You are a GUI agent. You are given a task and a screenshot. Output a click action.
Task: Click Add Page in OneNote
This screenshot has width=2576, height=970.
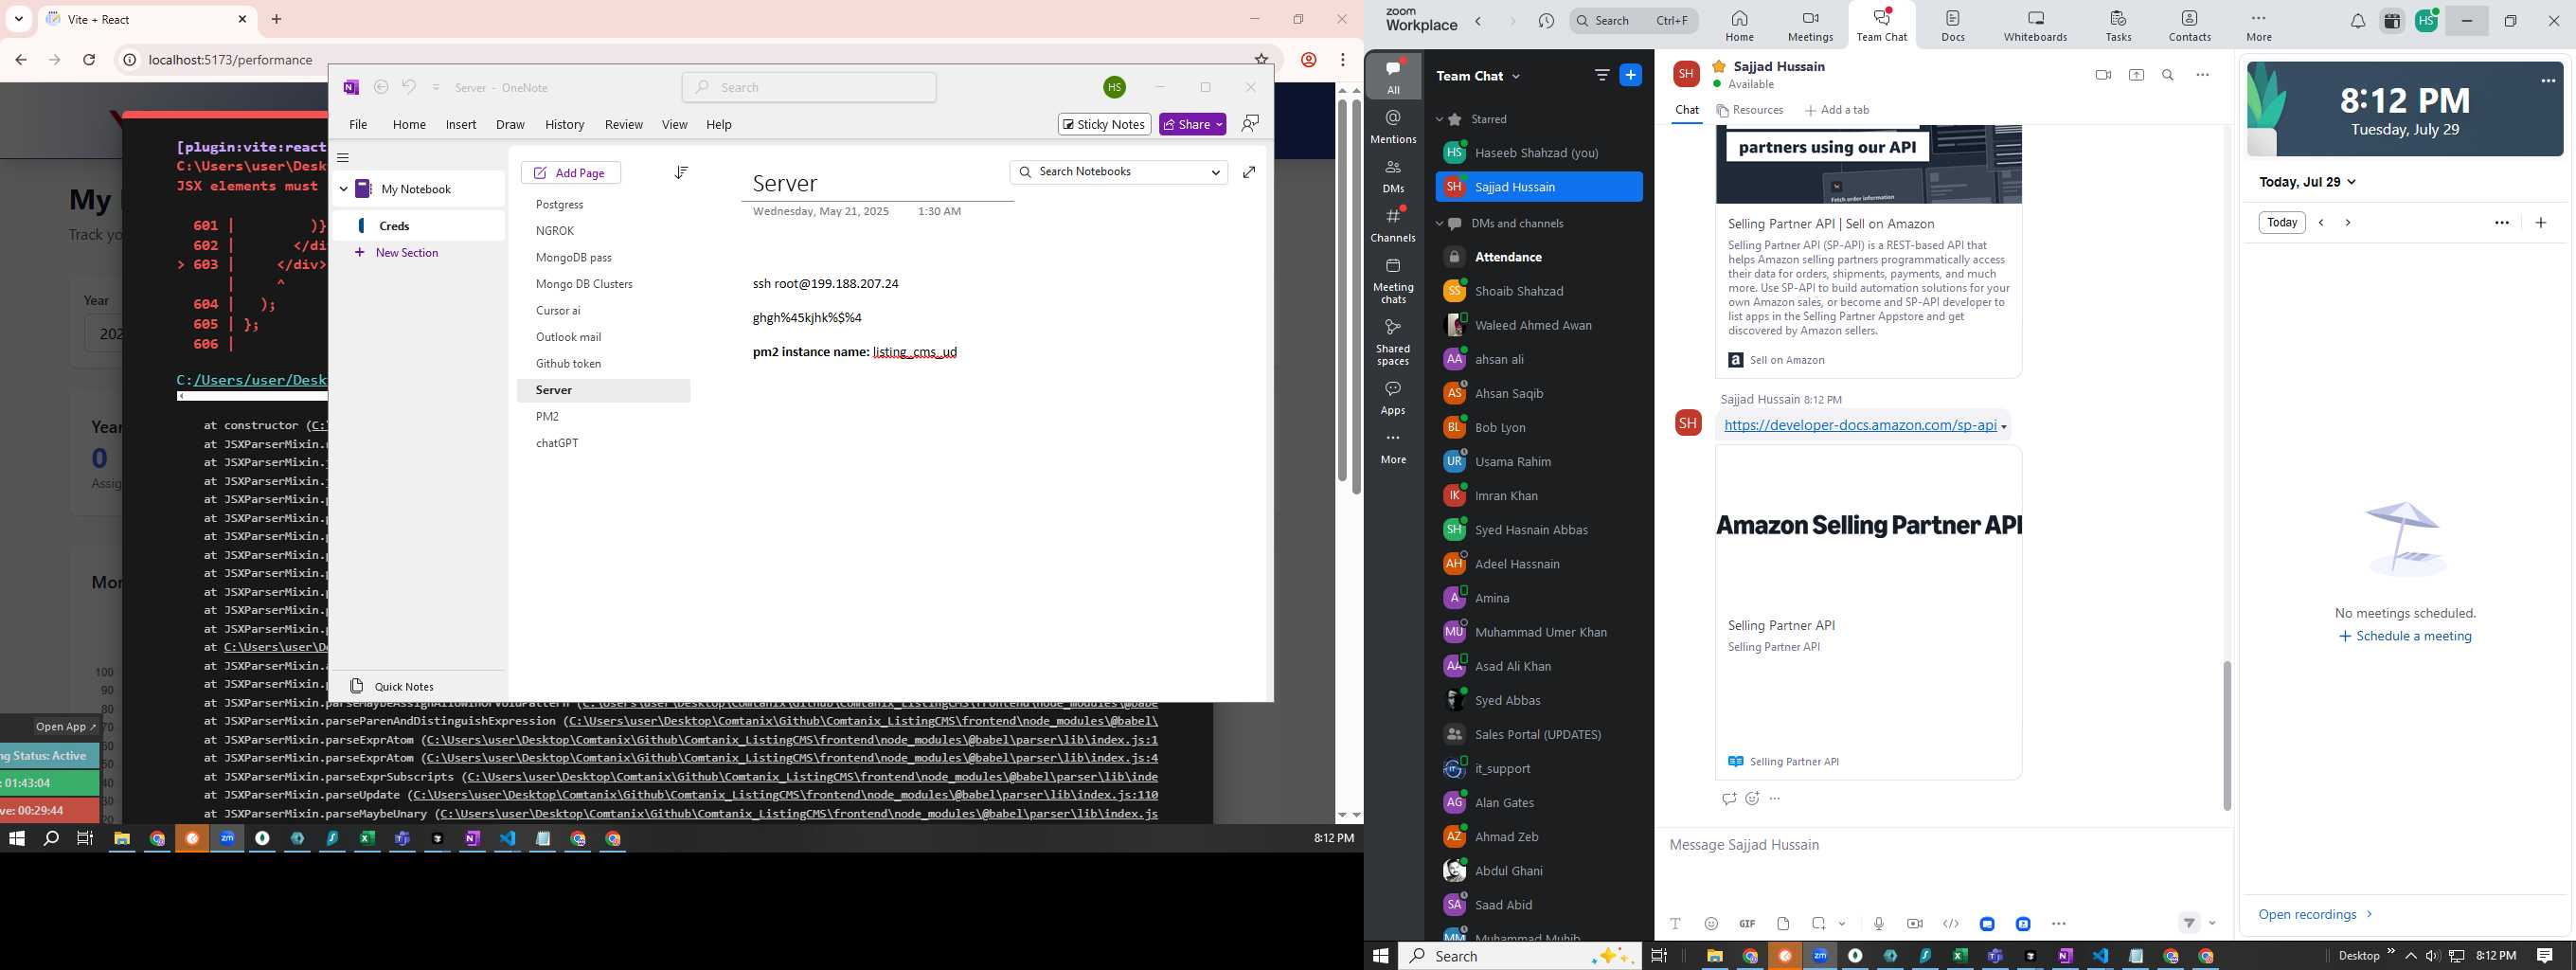pos(570,173)
